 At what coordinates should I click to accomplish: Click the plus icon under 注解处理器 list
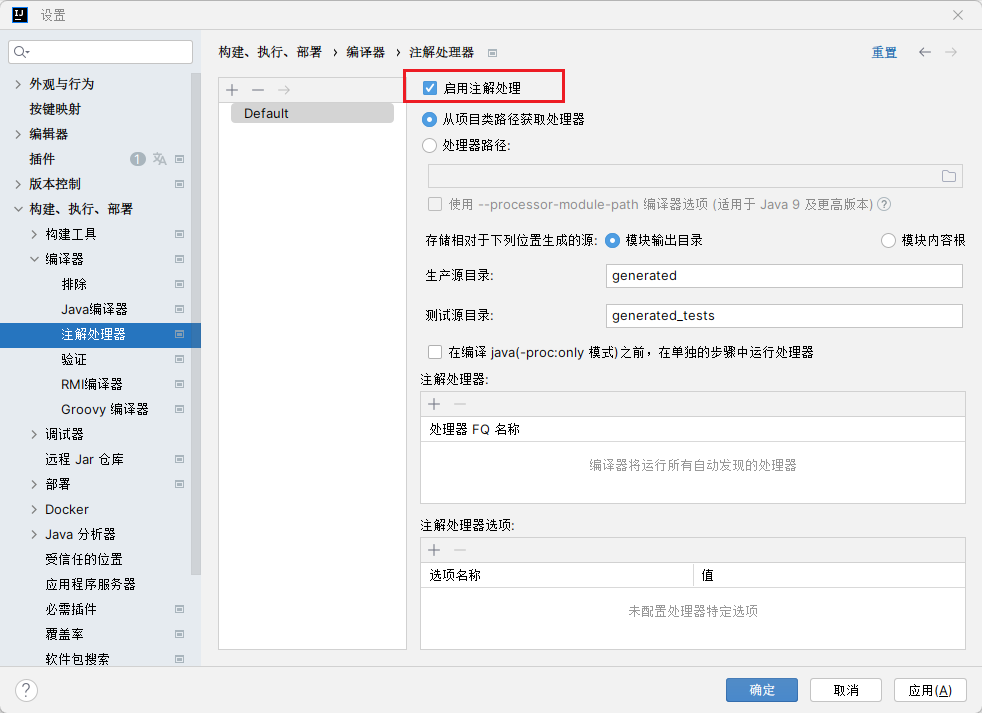click(434, 404)
